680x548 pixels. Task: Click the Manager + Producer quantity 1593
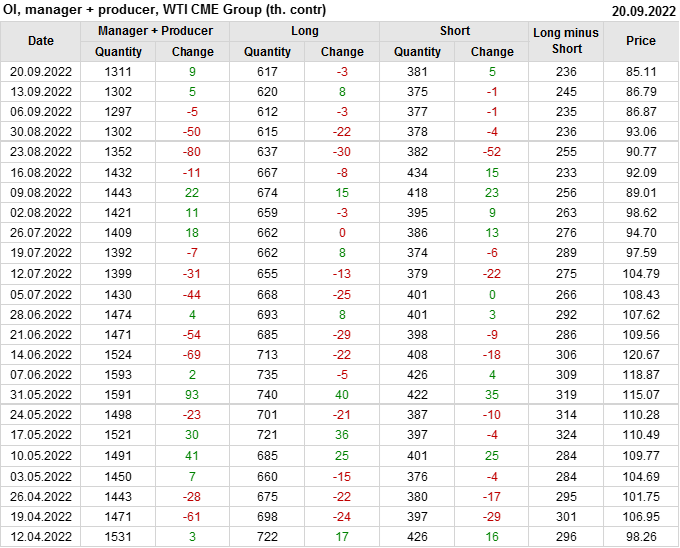[x=119, y=375]
